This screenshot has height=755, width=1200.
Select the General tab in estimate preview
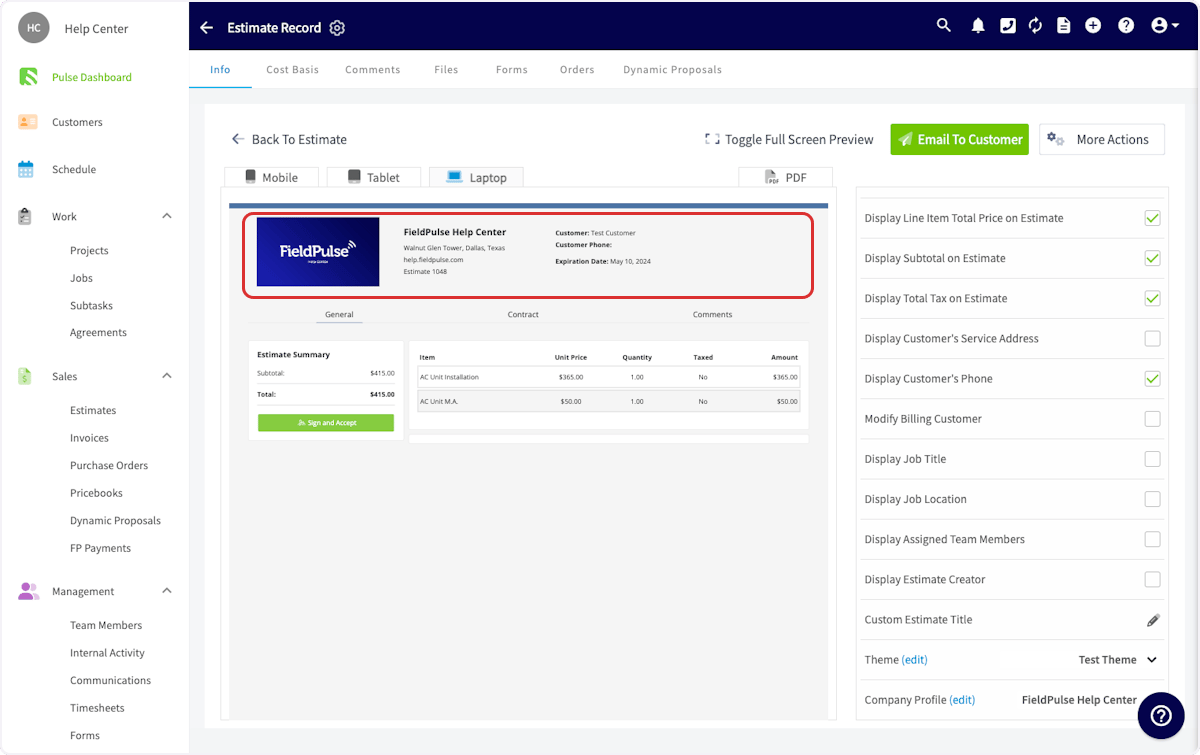click(339, 314)
